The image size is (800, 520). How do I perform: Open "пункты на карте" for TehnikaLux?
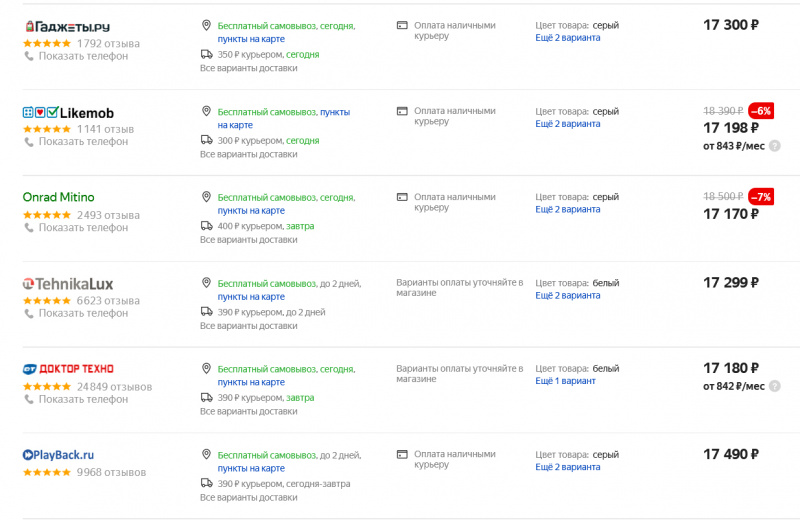(251, 297)
